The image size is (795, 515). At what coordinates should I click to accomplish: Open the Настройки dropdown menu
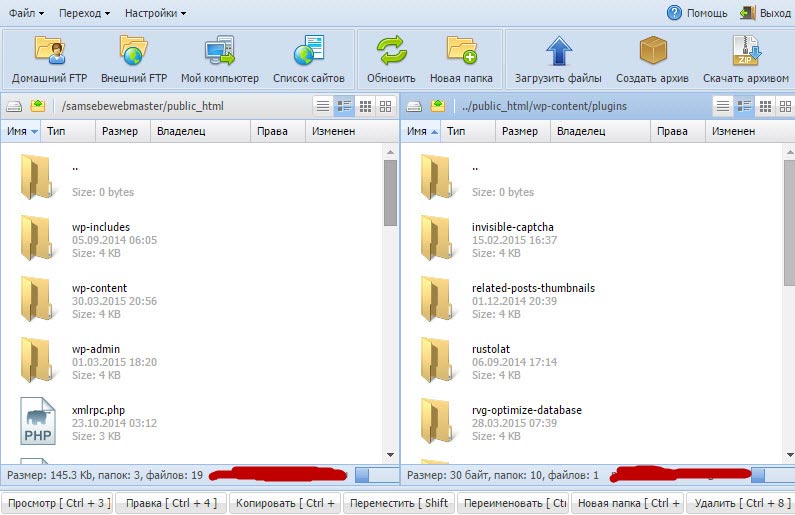pos(155,13)
